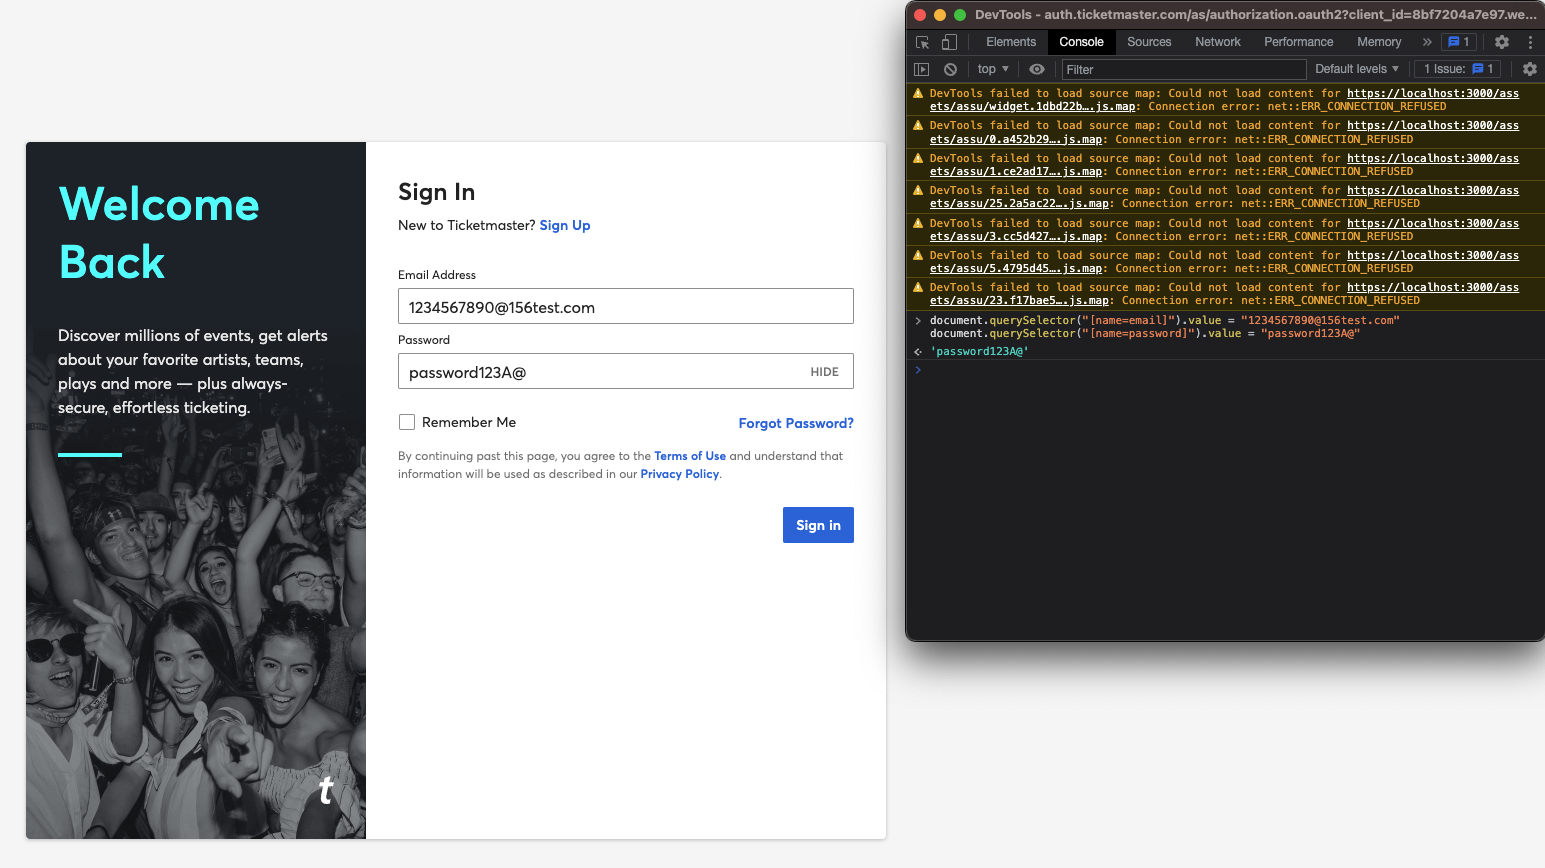The height and width of the screenshot is (868, 1545).
Task: Open the top JavaScript context dropdown
Action: pos(993,69)
